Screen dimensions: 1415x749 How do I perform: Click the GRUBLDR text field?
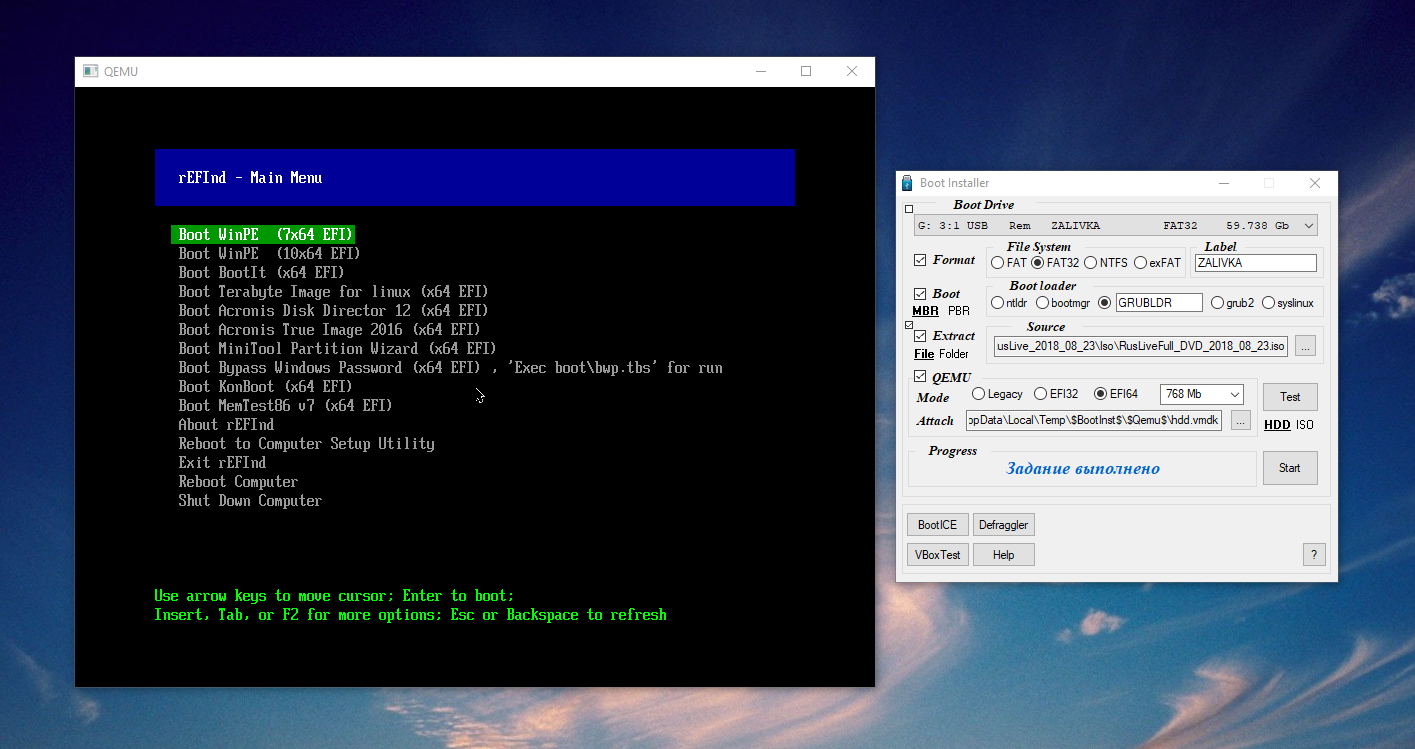point(1159,303)
